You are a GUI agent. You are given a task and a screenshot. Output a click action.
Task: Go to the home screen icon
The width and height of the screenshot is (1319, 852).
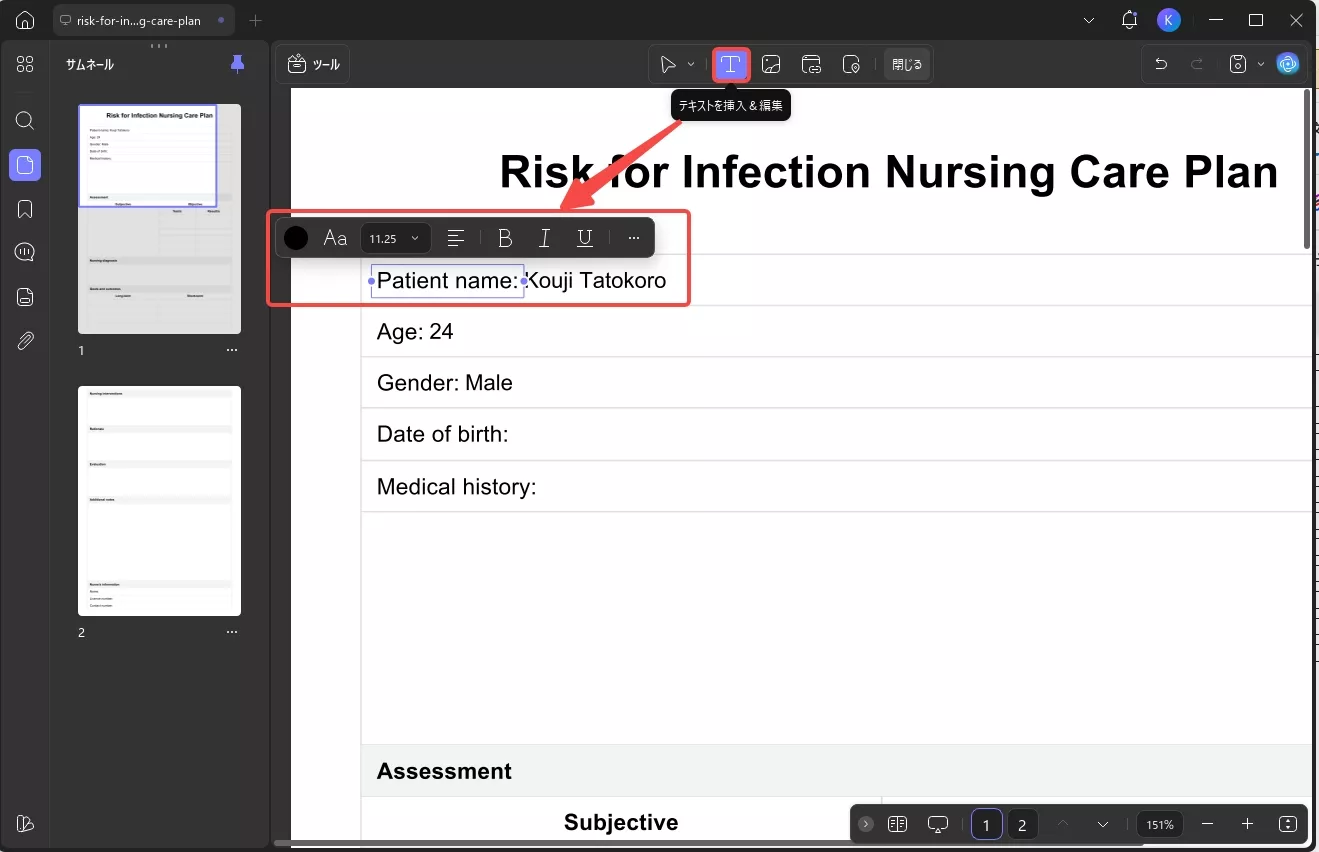25,20
